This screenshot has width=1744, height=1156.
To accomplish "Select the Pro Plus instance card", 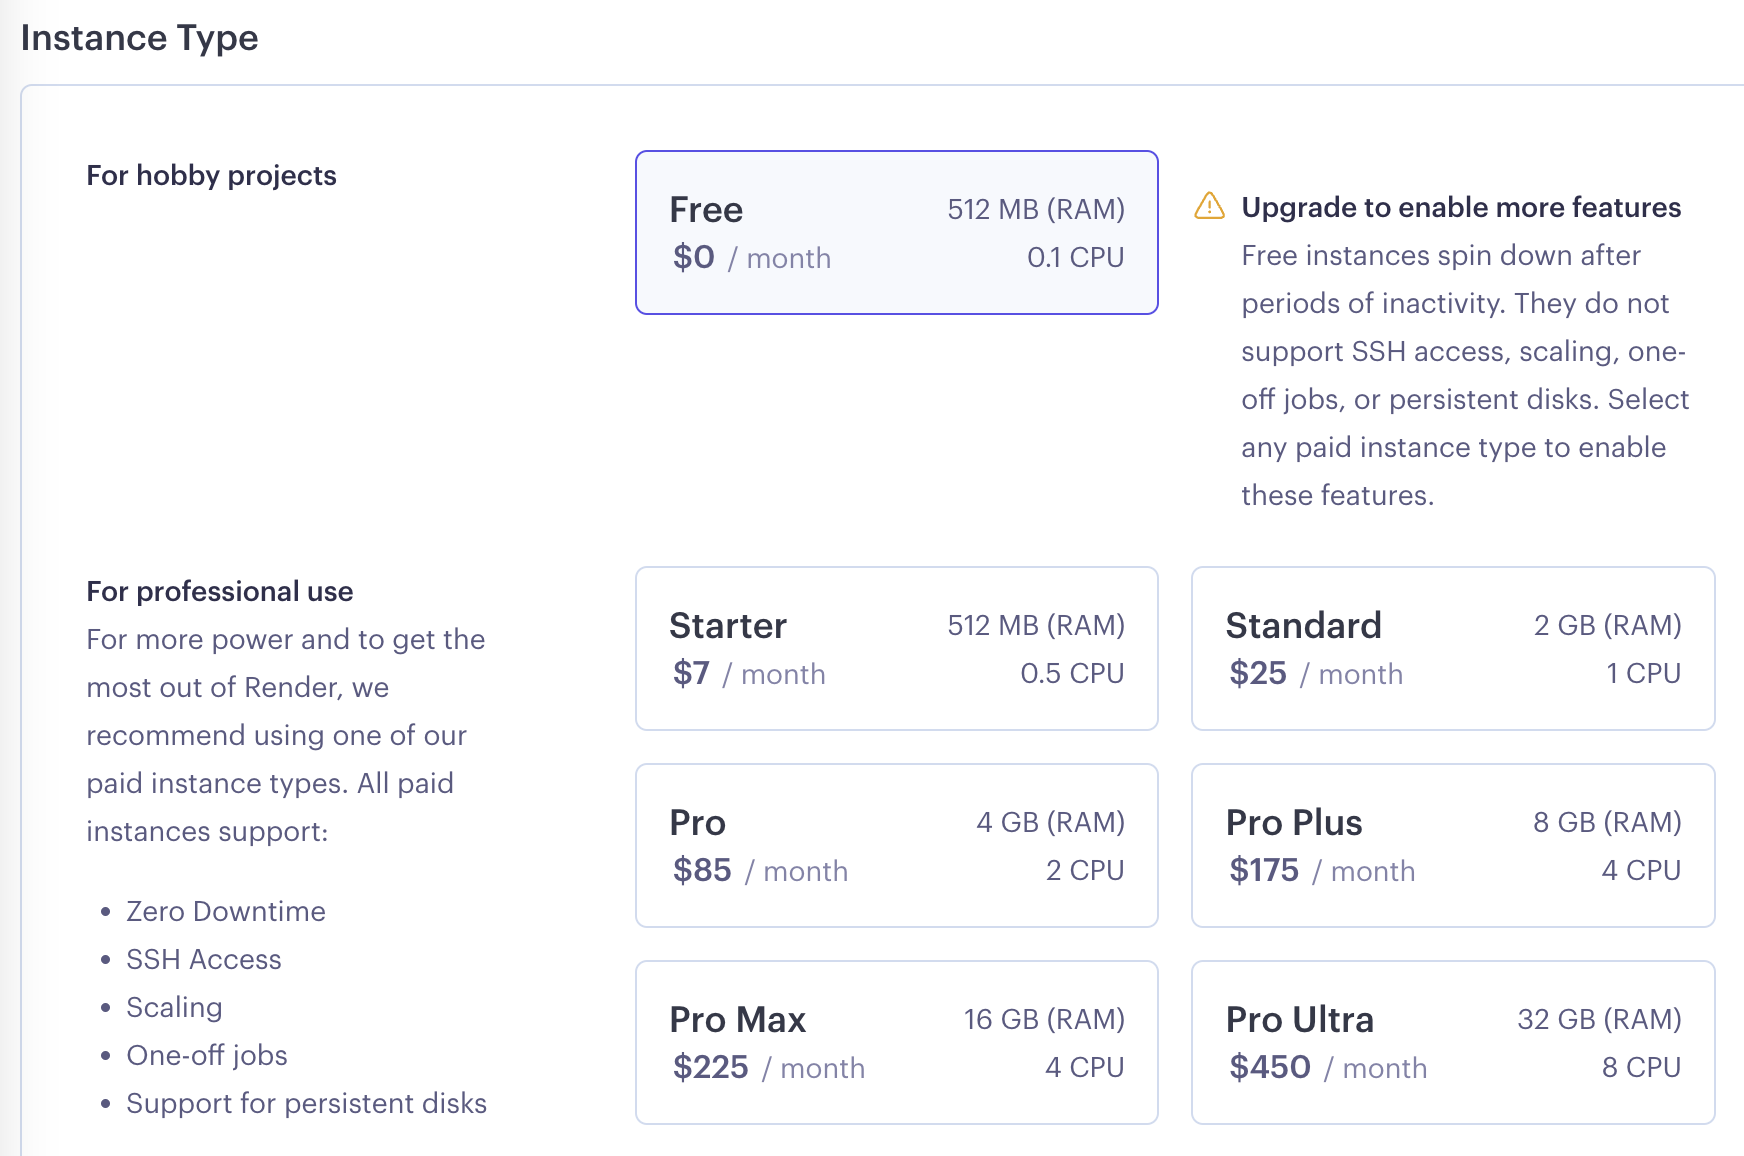I will coord(1452,846).
